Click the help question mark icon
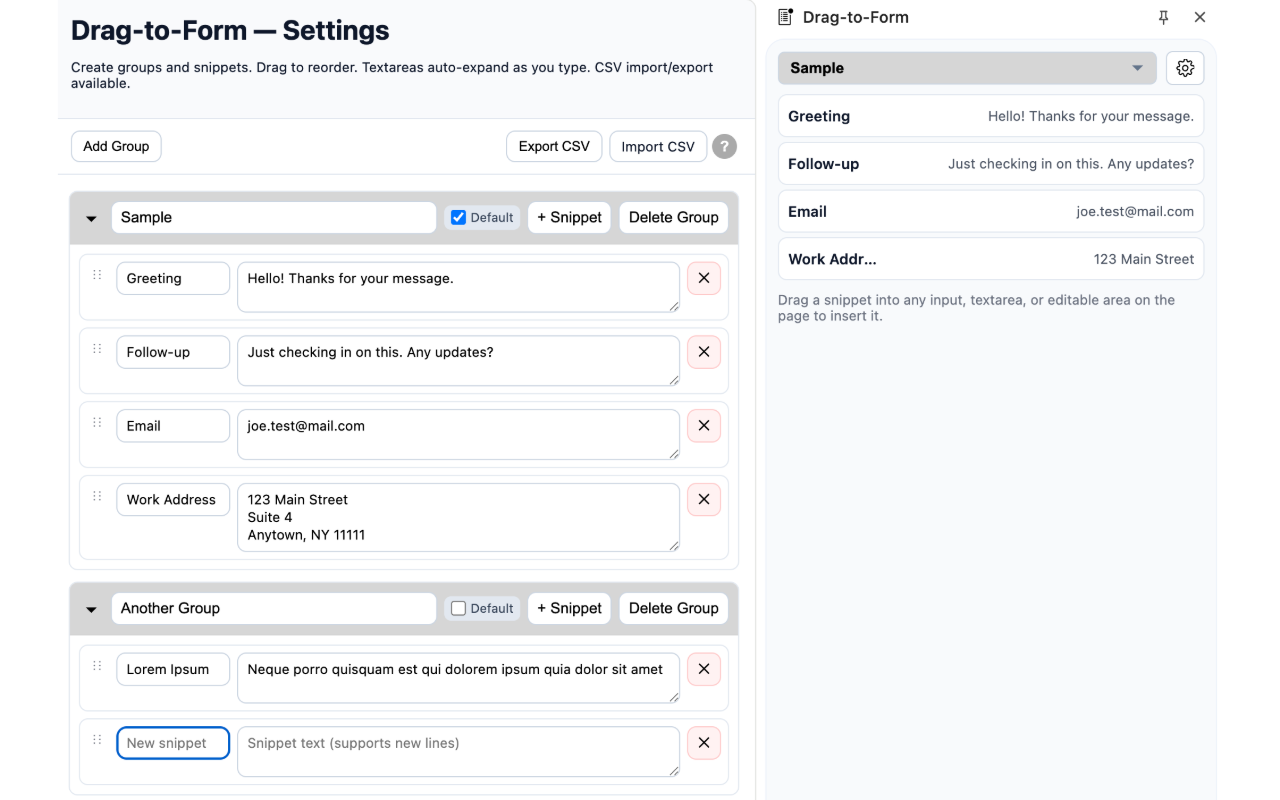This screenshot has width=1280, height=800. tap(724, 146)
